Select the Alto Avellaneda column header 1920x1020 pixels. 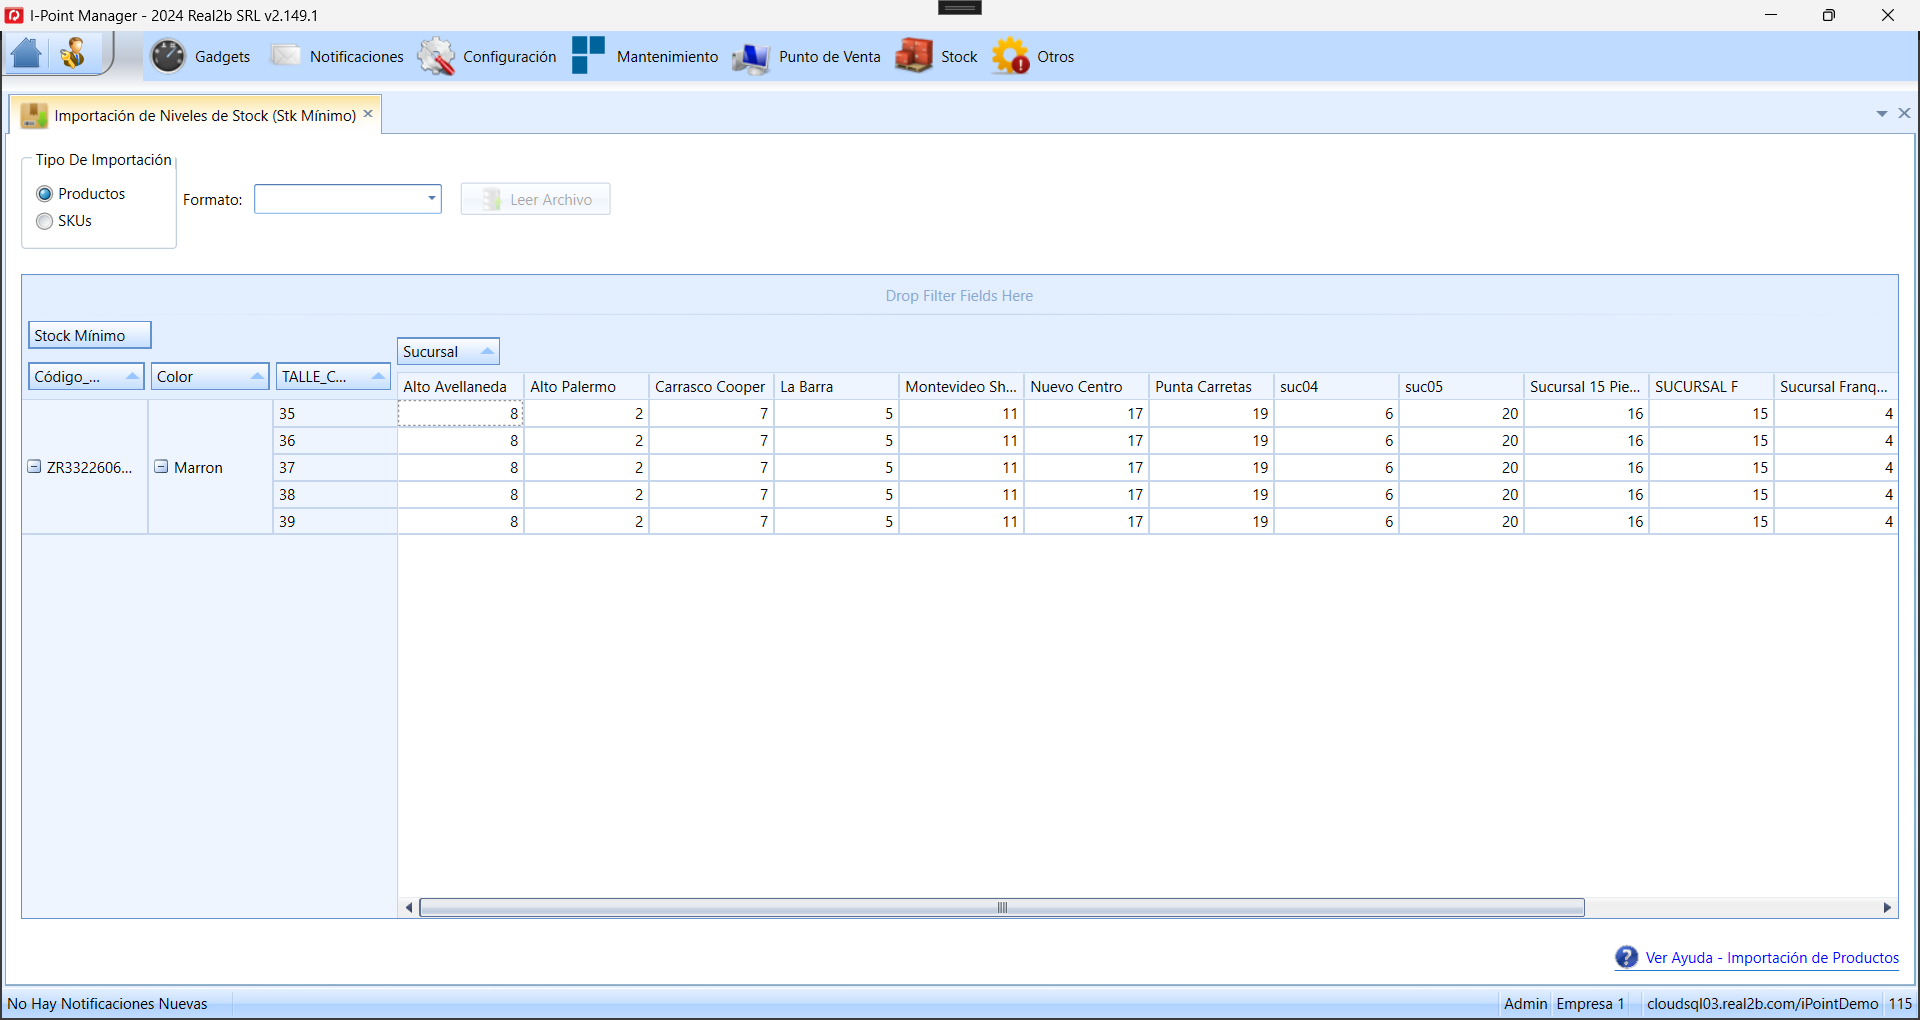coord(461,386)
